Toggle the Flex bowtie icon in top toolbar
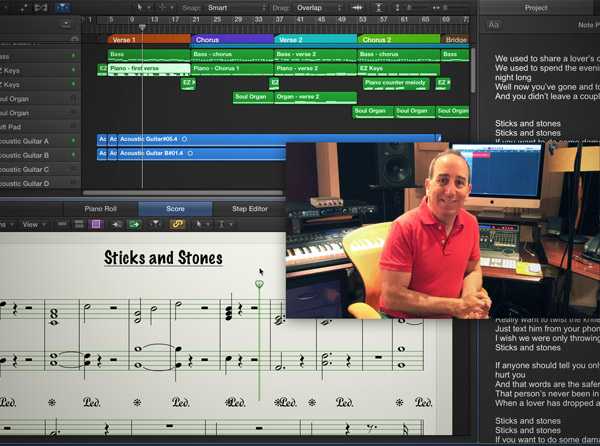 click(x=41, y=7)
